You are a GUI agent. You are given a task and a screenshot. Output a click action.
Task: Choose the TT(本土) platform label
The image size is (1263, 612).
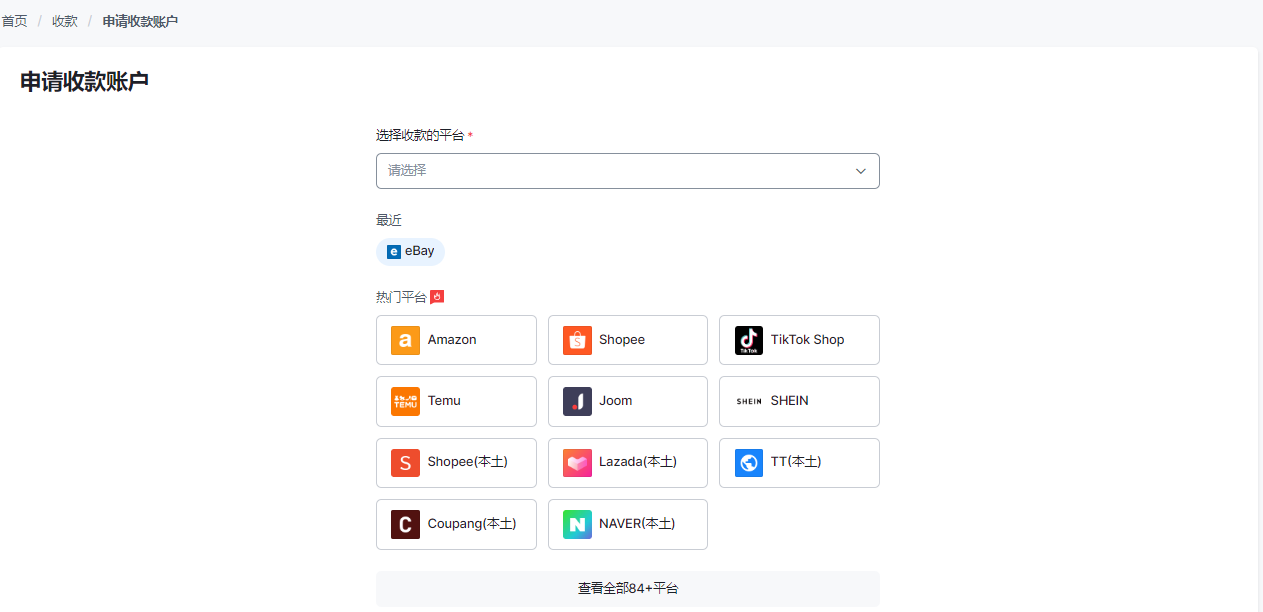point(796,462)
